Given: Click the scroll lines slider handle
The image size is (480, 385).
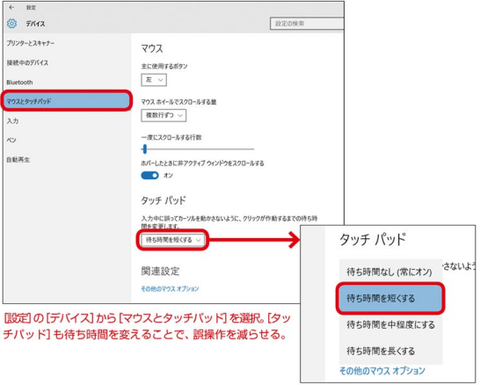Looking at the screenshot, I should coord(144,149).
